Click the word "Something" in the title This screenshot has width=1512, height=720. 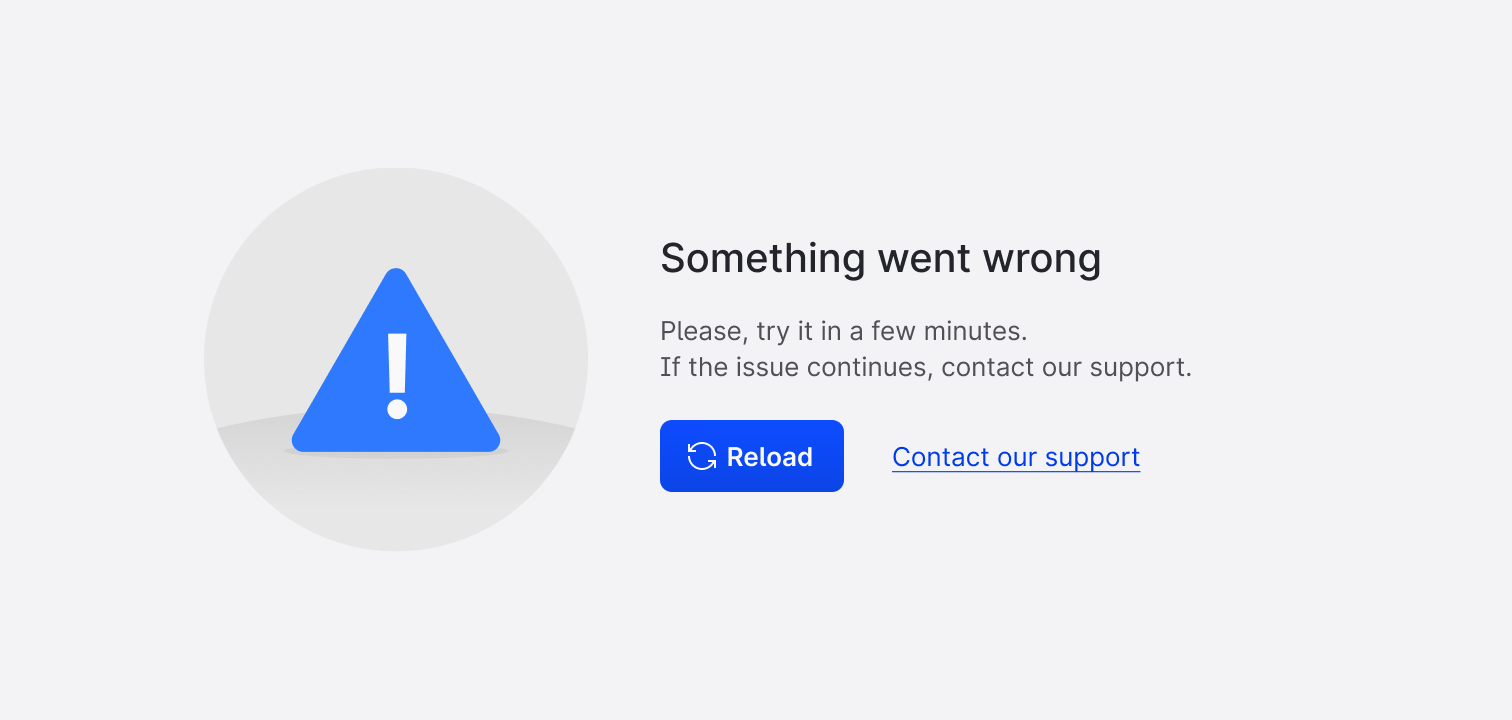[762, 259]
